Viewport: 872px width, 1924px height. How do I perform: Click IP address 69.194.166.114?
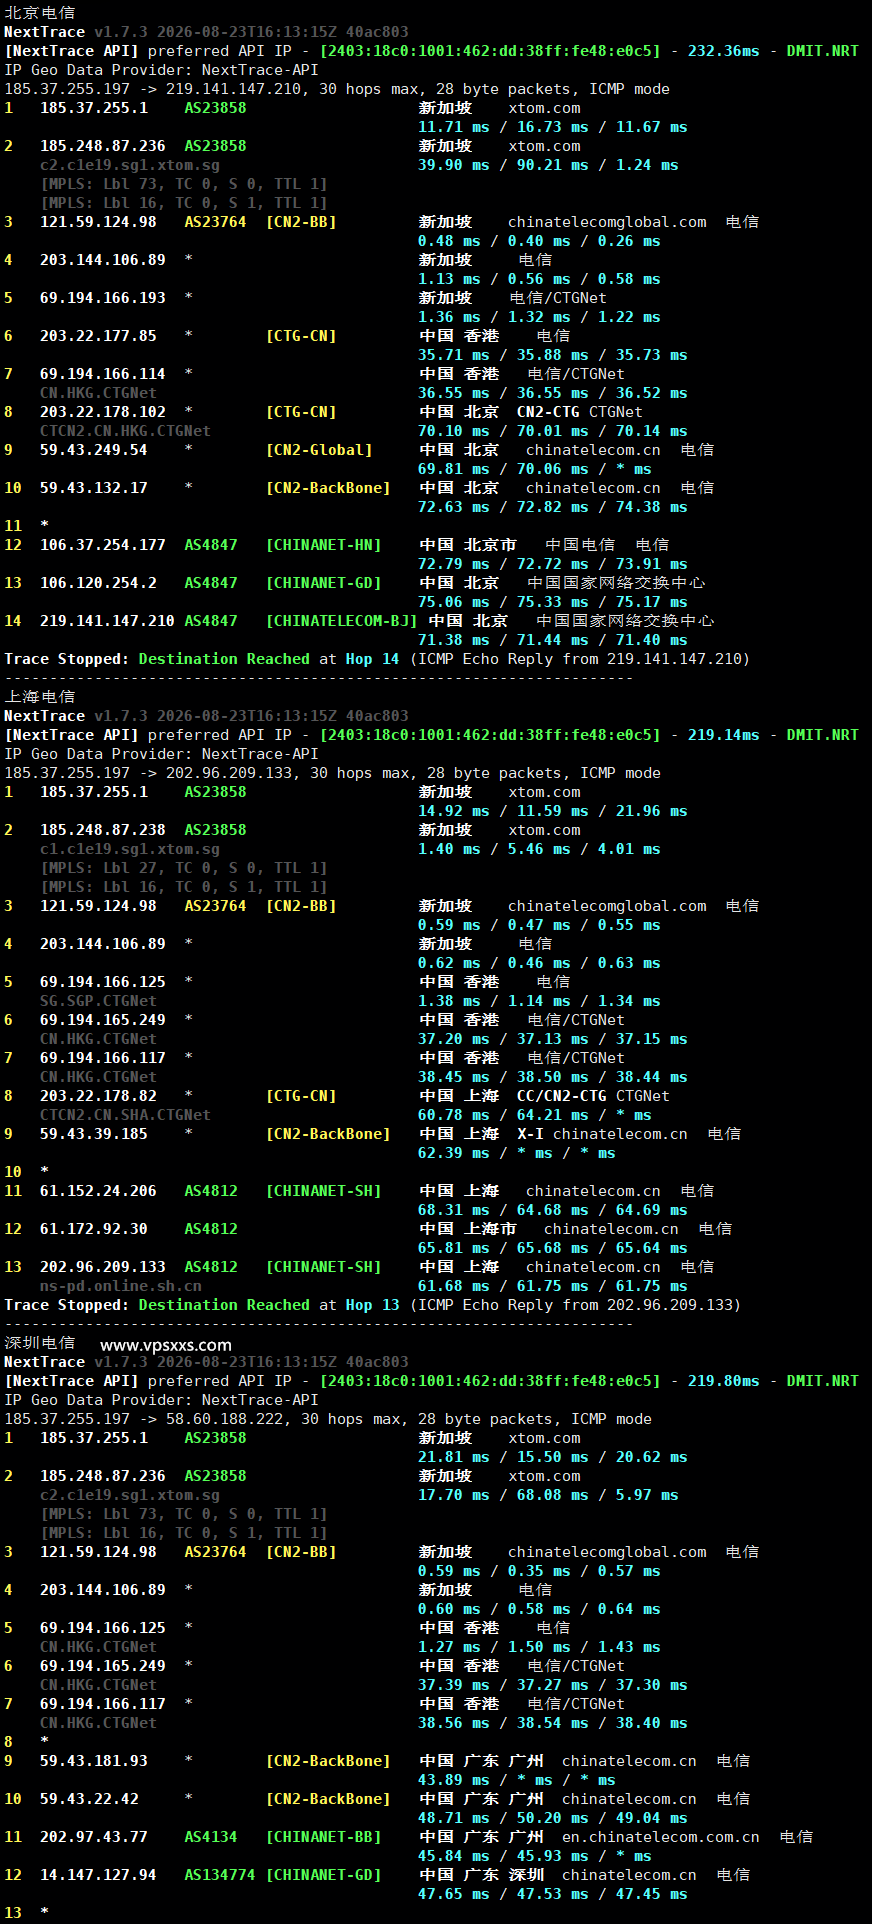(x=103, y=374)
